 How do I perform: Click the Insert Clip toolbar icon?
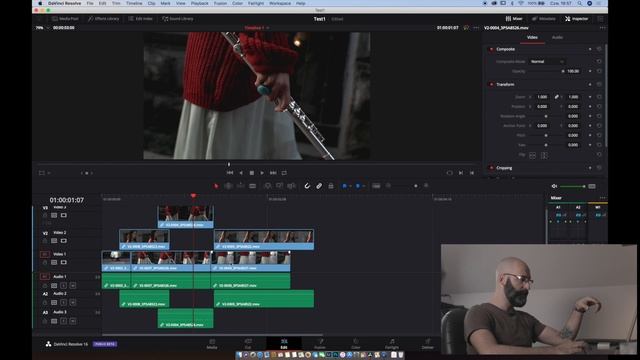(268, 186)
